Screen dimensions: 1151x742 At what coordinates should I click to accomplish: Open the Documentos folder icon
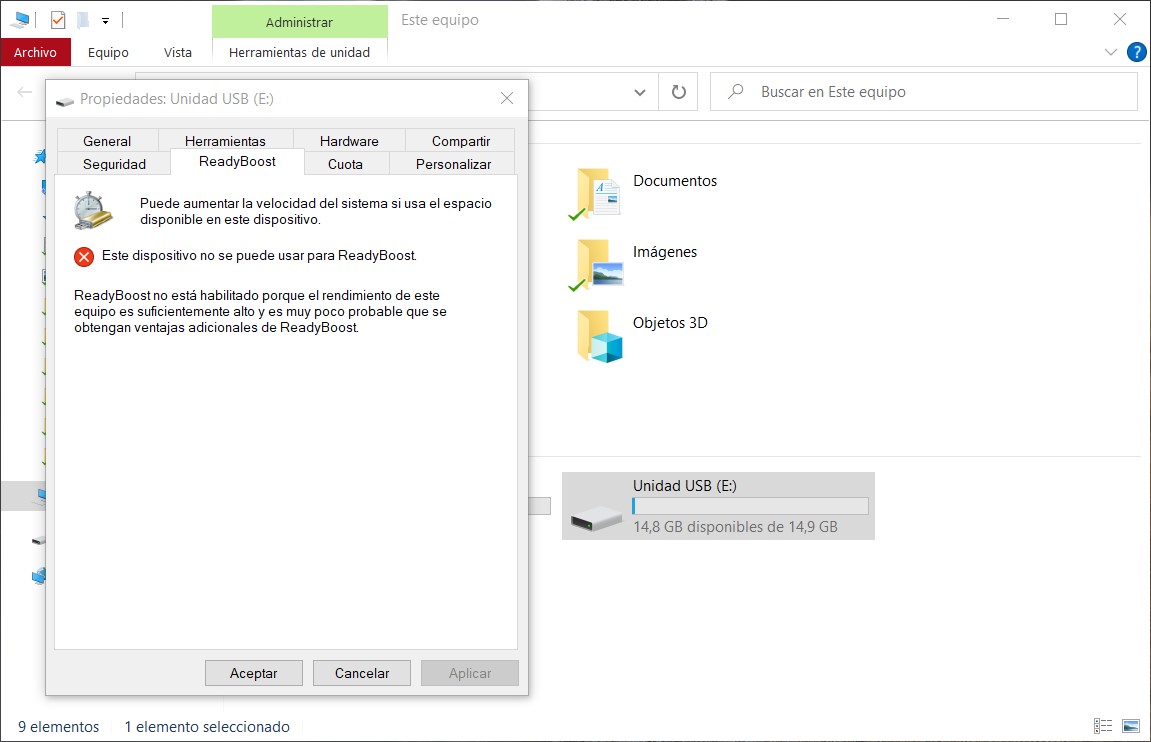tap(598, 192)
